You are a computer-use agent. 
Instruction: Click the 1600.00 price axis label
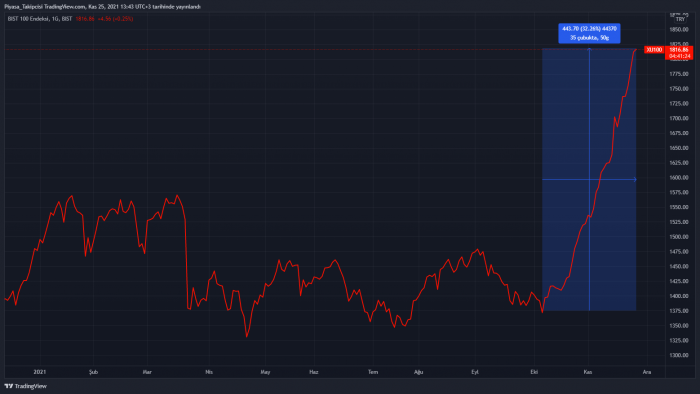(679, 178)
